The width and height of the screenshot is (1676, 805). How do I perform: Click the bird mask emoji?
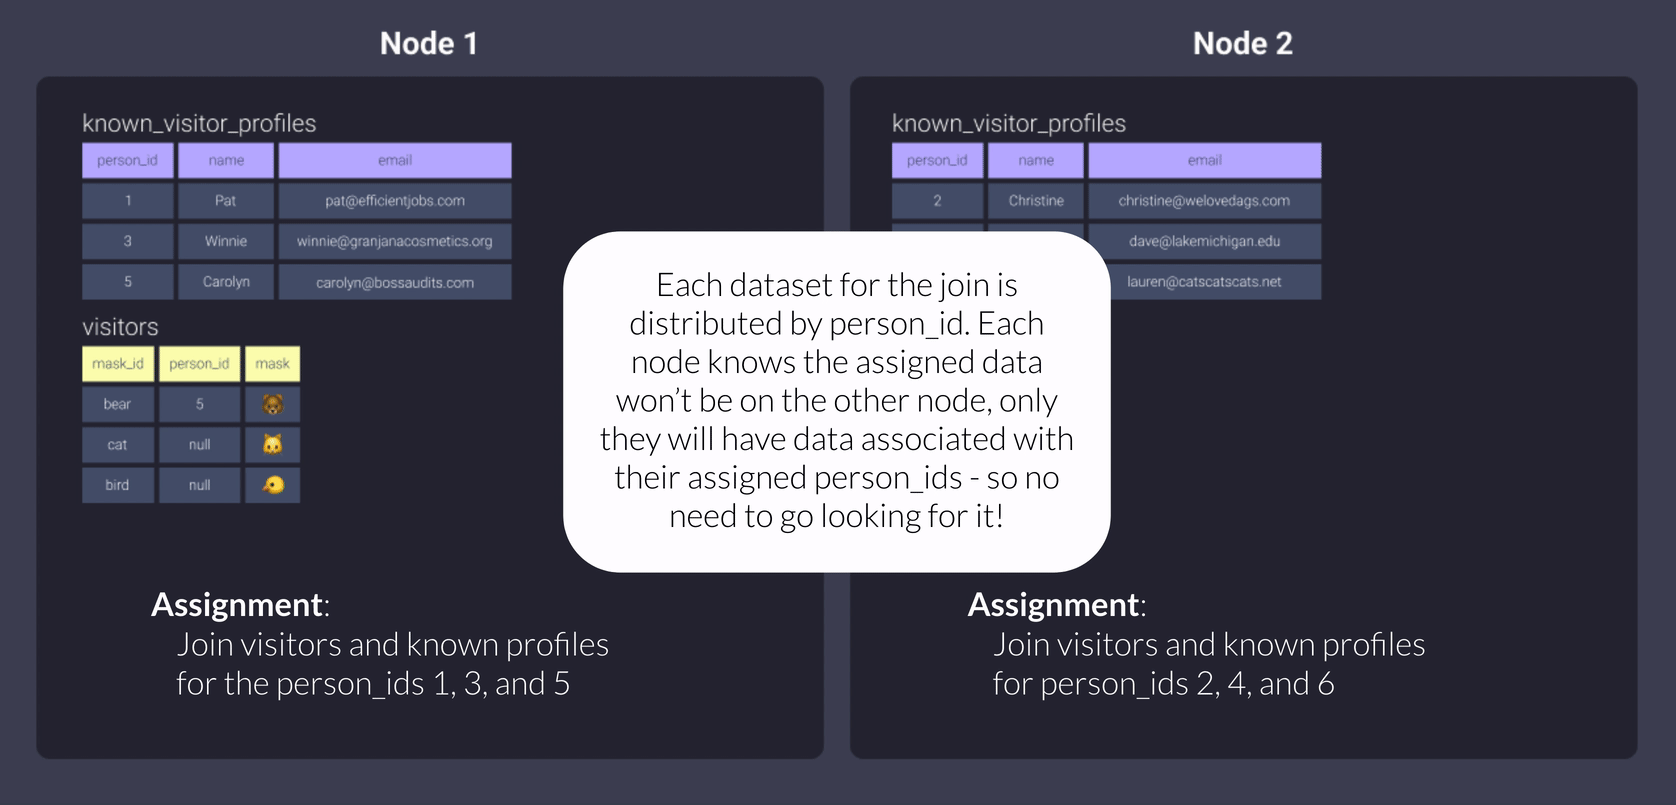(272, 485)
